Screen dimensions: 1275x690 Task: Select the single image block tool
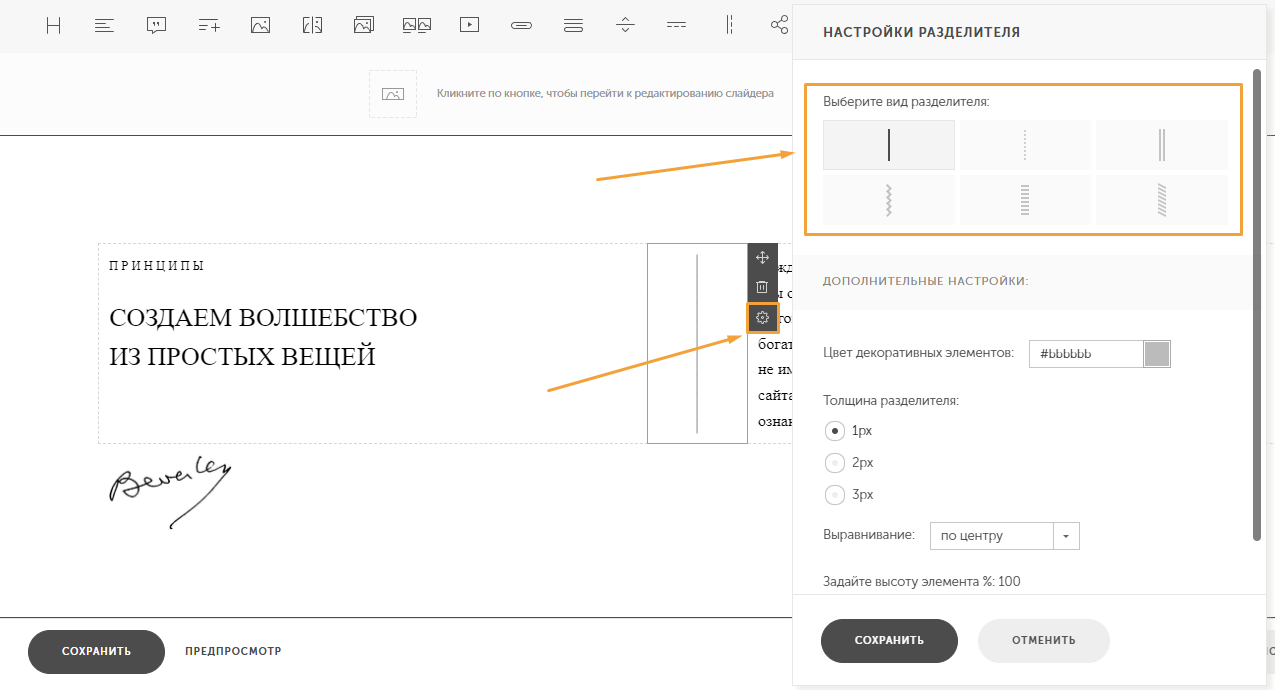point(260,26)
